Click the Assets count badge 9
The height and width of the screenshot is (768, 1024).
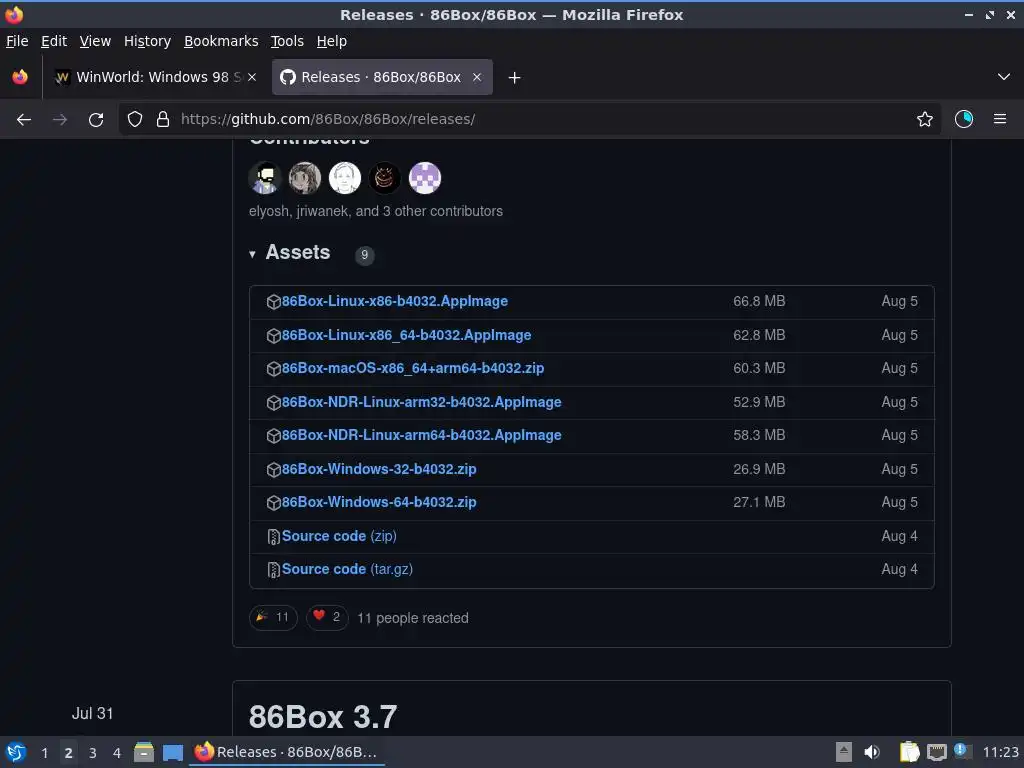pyautogui.click(x=364, y=255)
